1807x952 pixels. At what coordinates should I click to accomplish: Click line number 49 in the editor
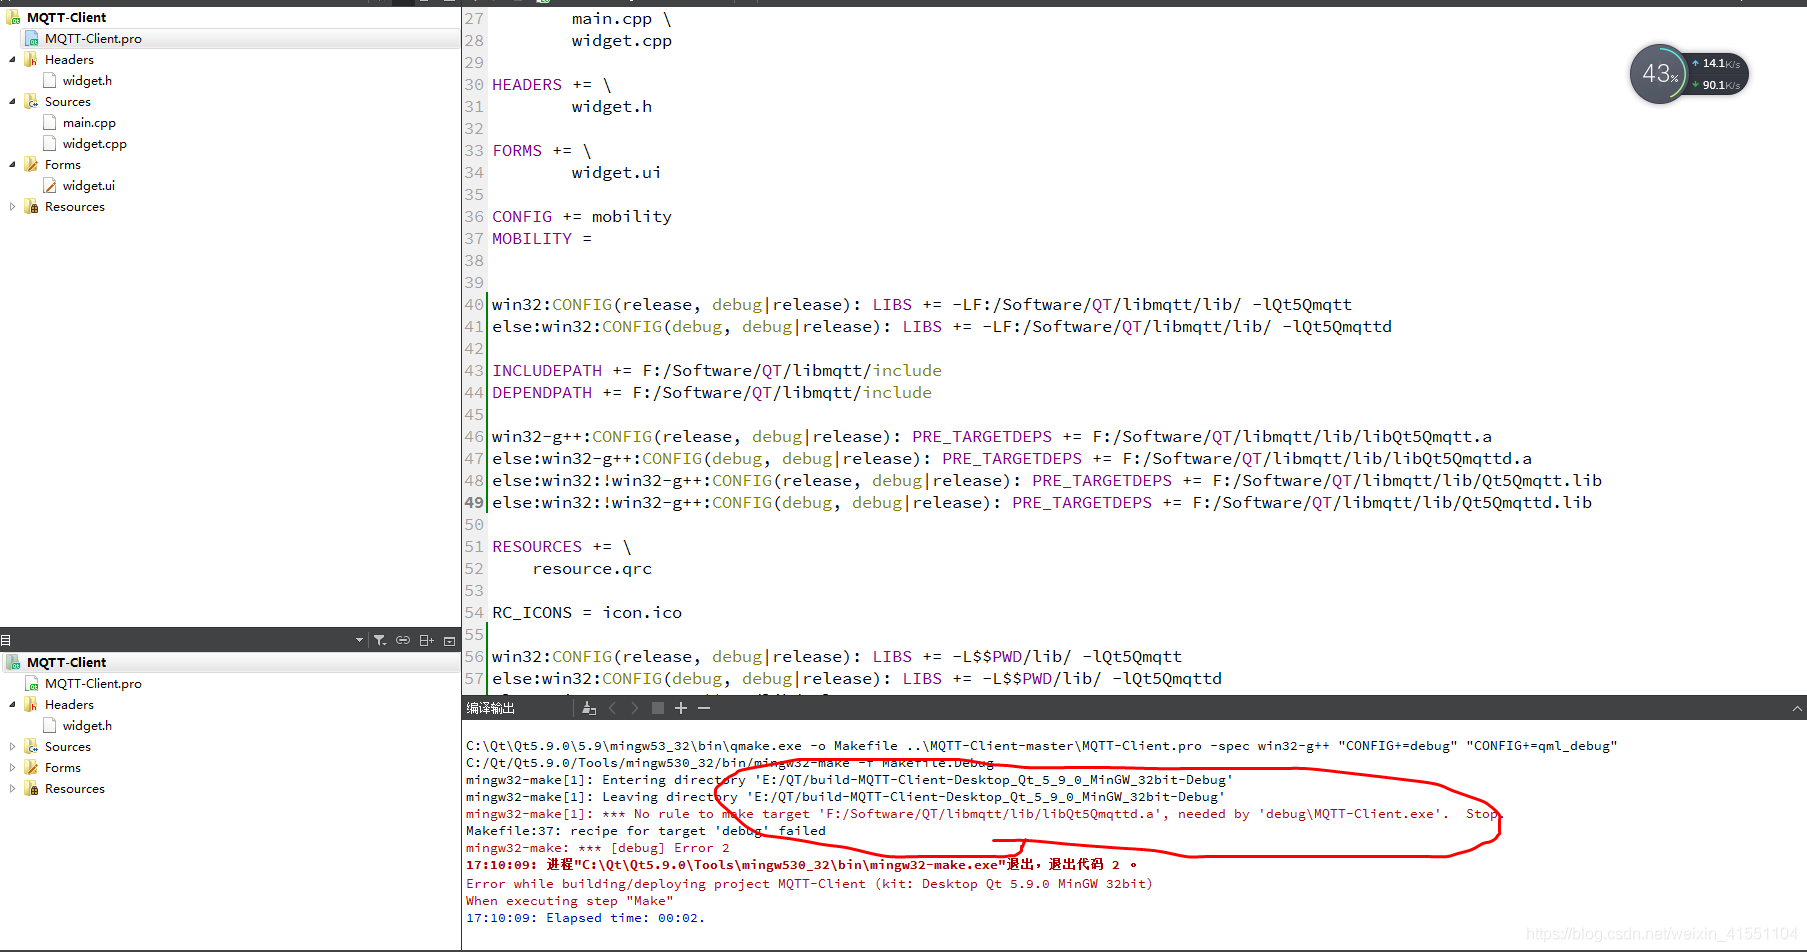(474, 503)
